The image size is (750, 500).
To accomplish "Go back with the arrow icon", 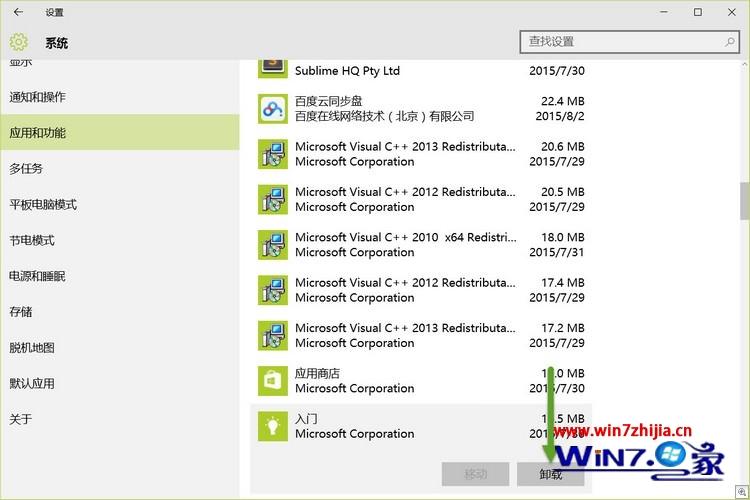I will 18,12.
